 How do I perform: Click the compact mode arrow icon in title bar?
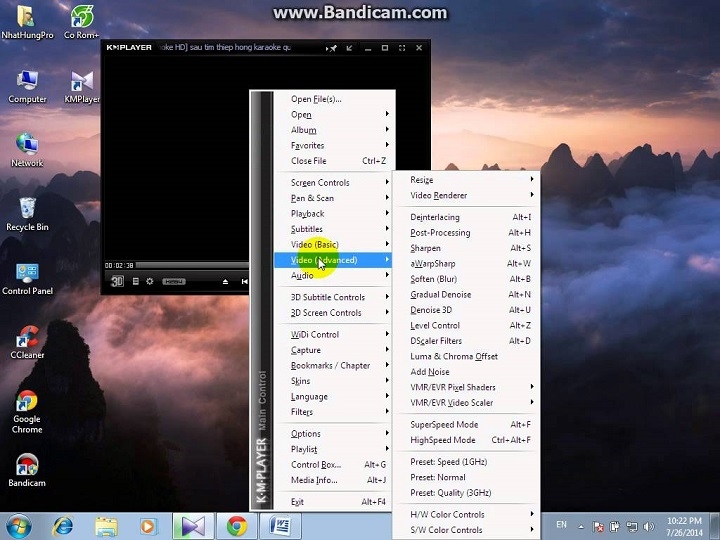(x=349, y=48)
